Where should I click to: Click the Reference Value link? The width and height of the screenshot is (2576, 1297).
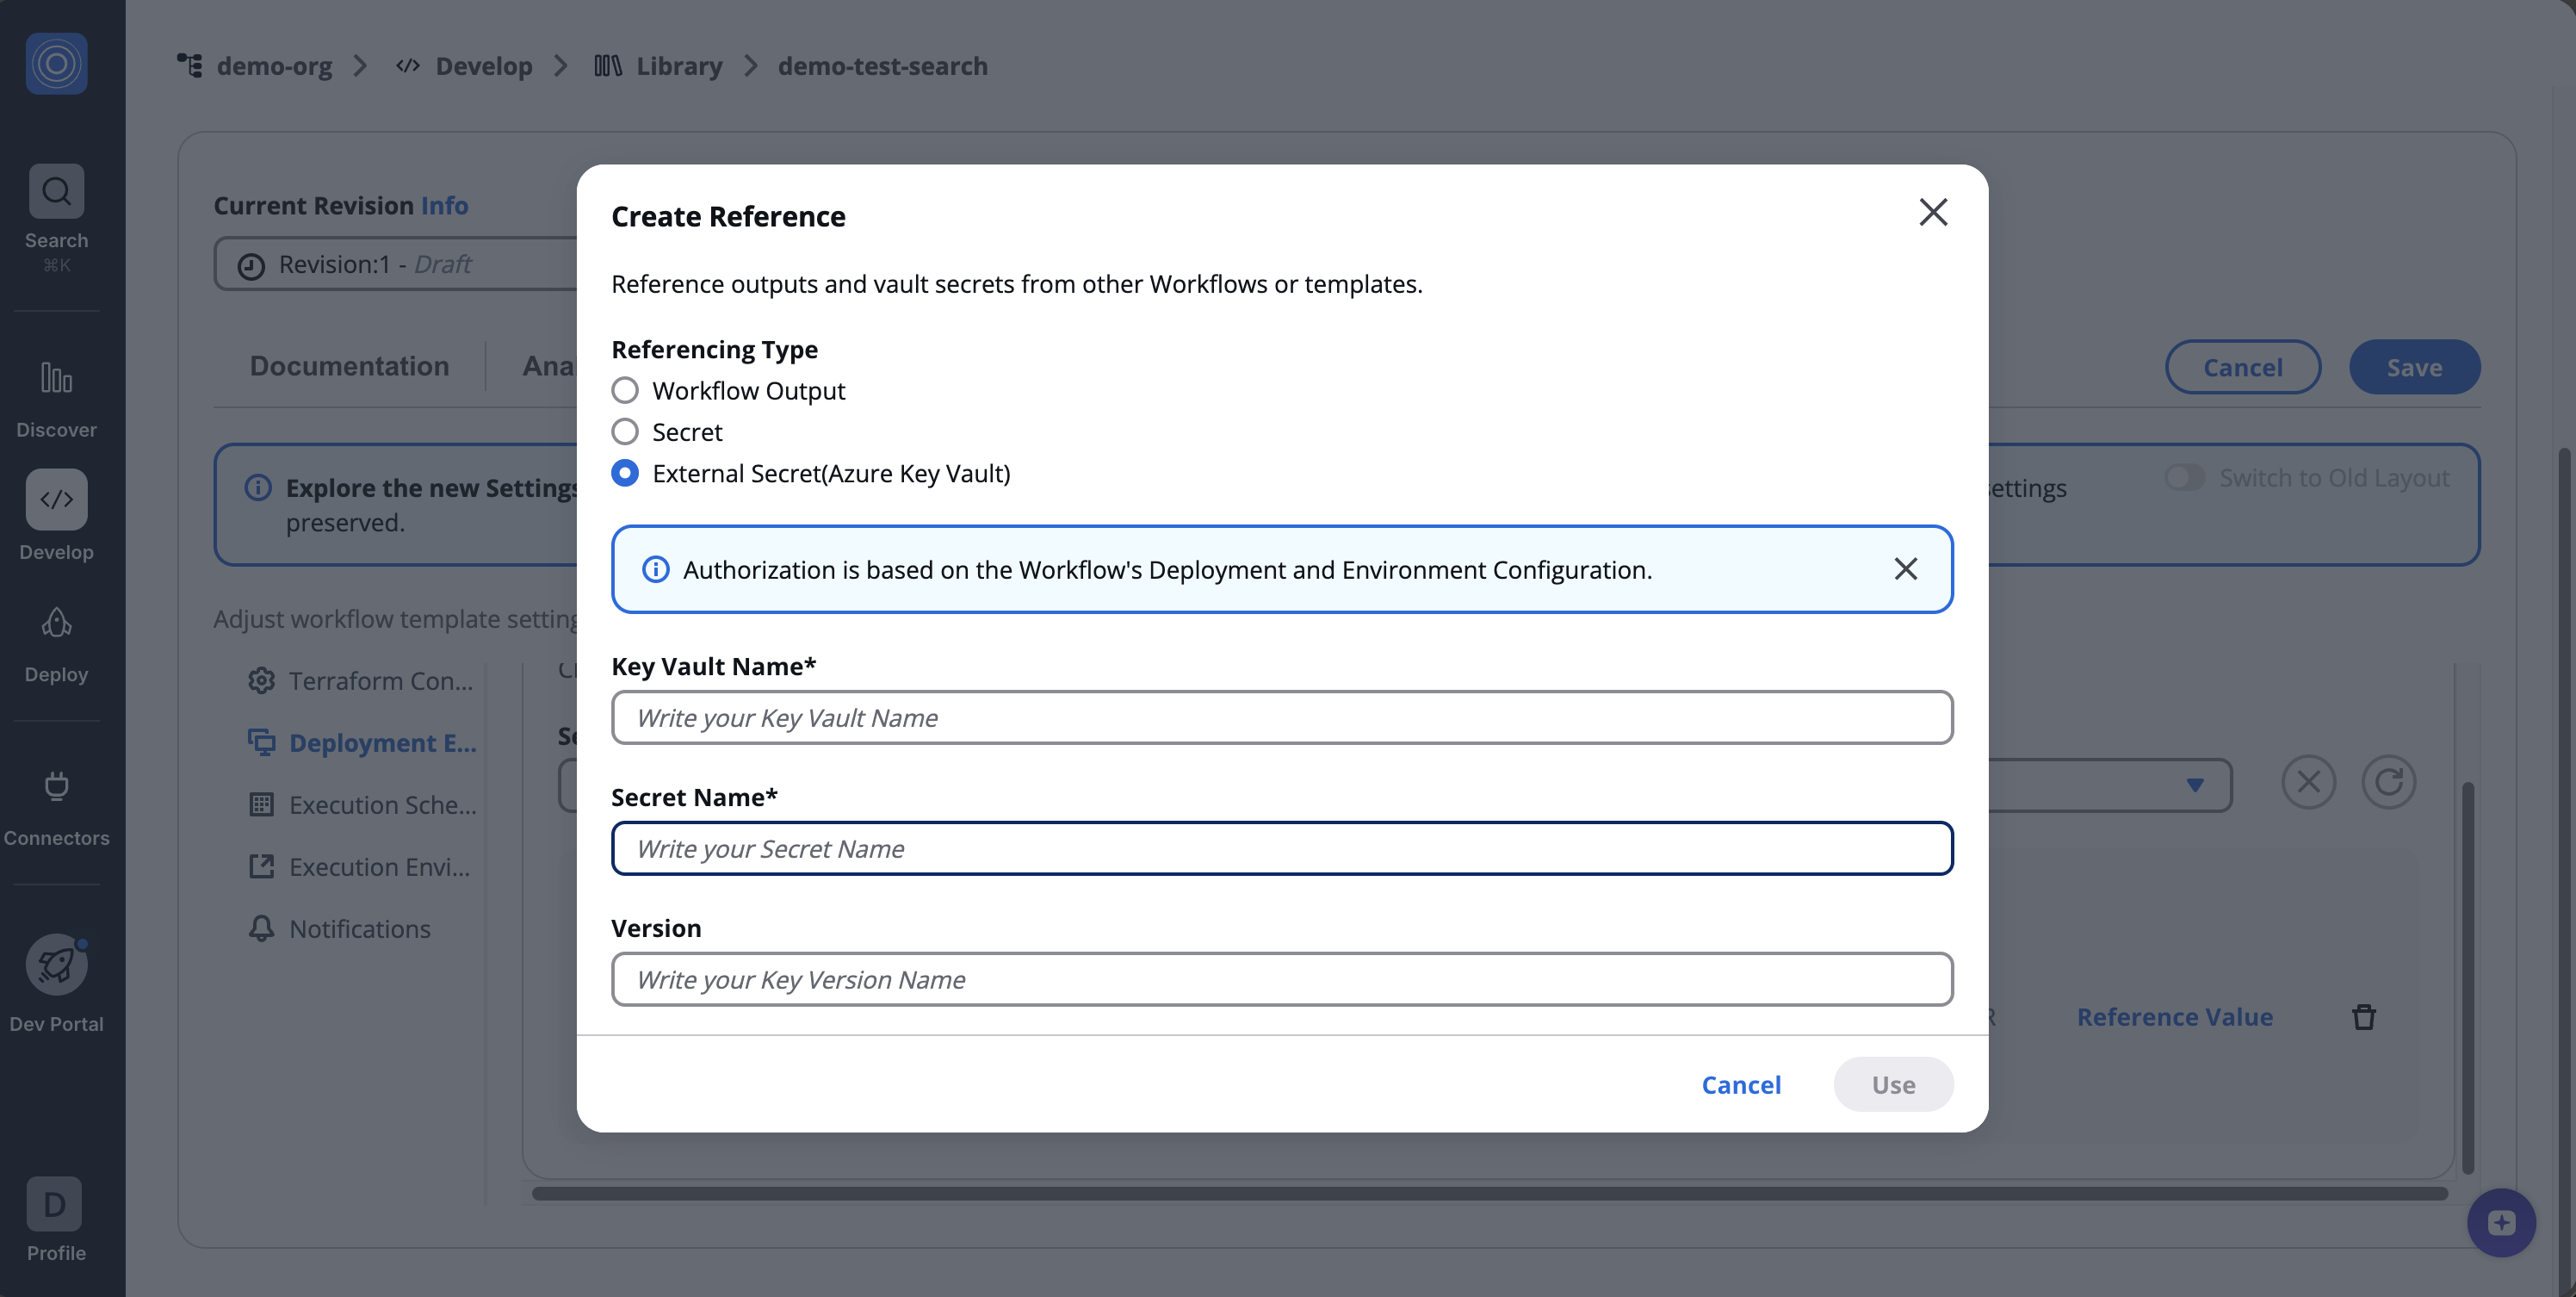point(2174,1017)
